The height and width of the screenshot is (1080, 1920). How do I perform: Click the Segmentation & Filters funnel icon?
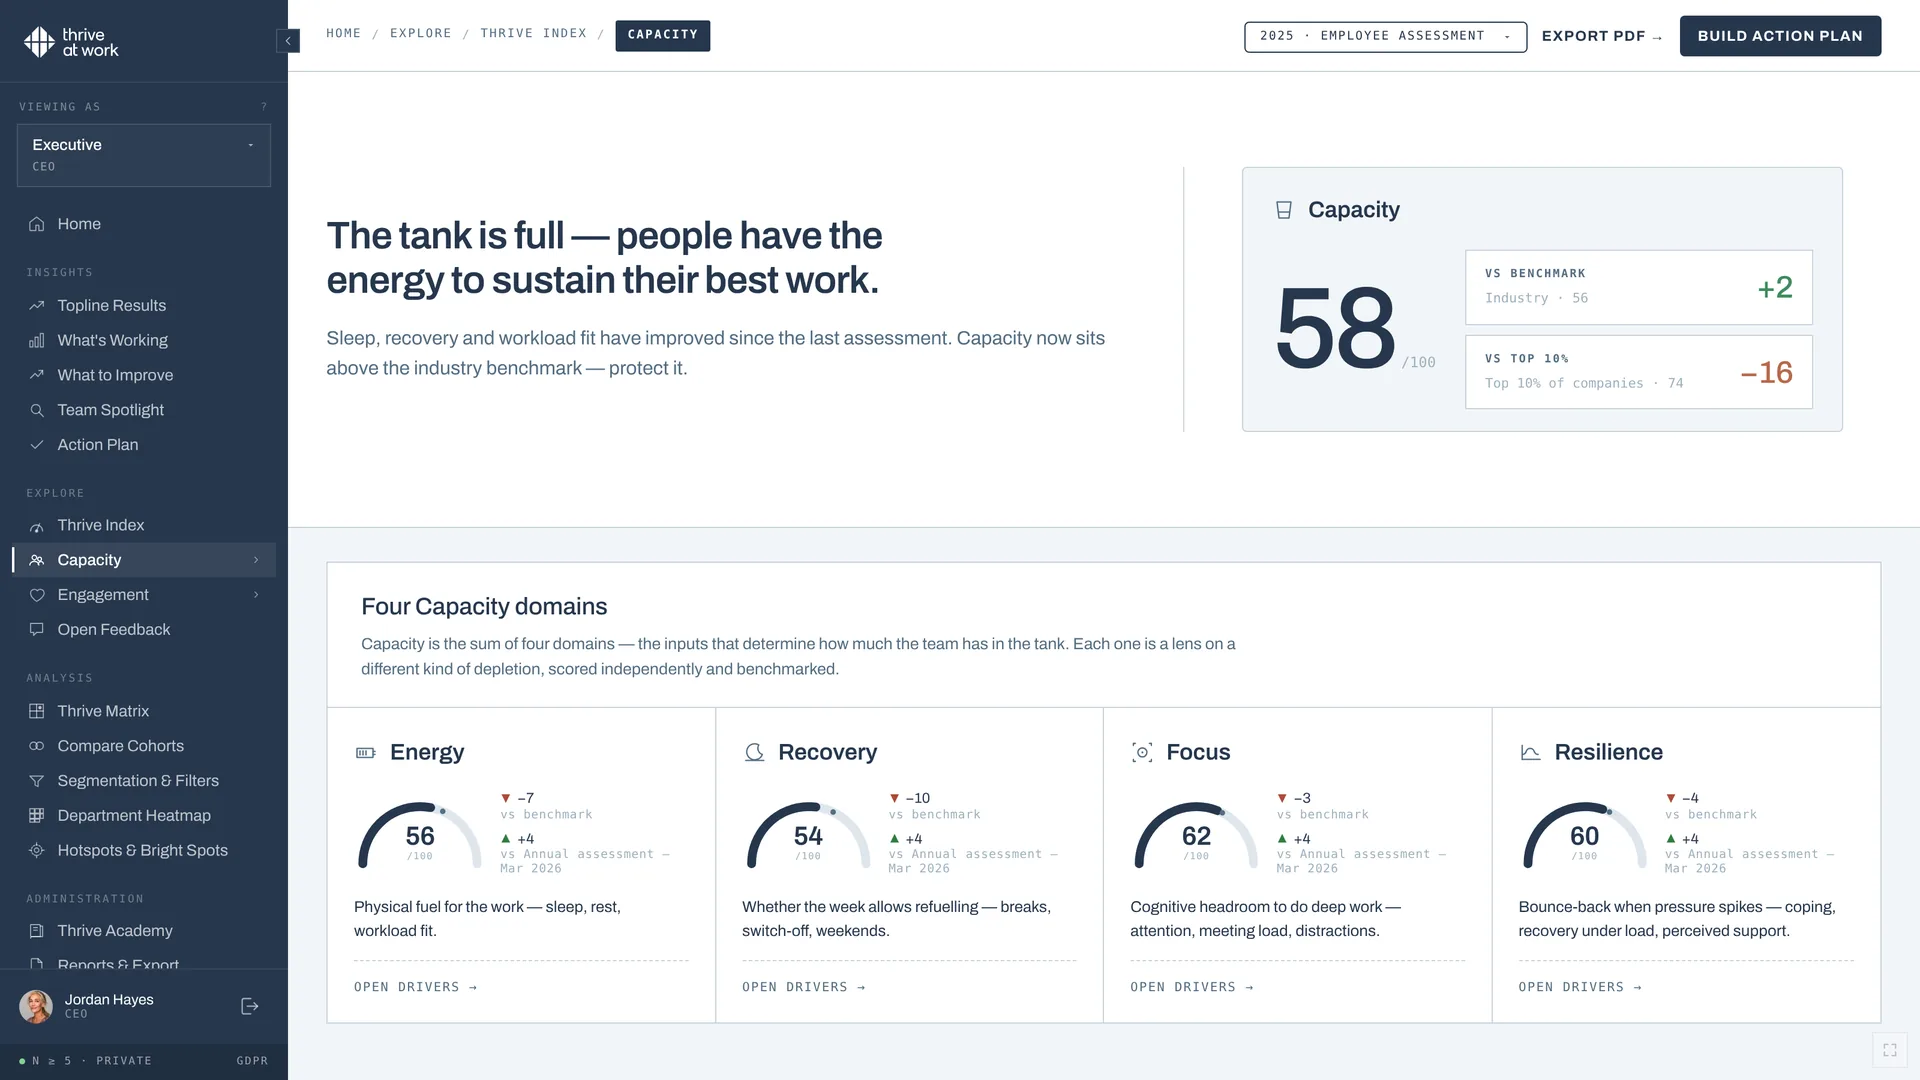pyautogui.click(x=37, y=781)
